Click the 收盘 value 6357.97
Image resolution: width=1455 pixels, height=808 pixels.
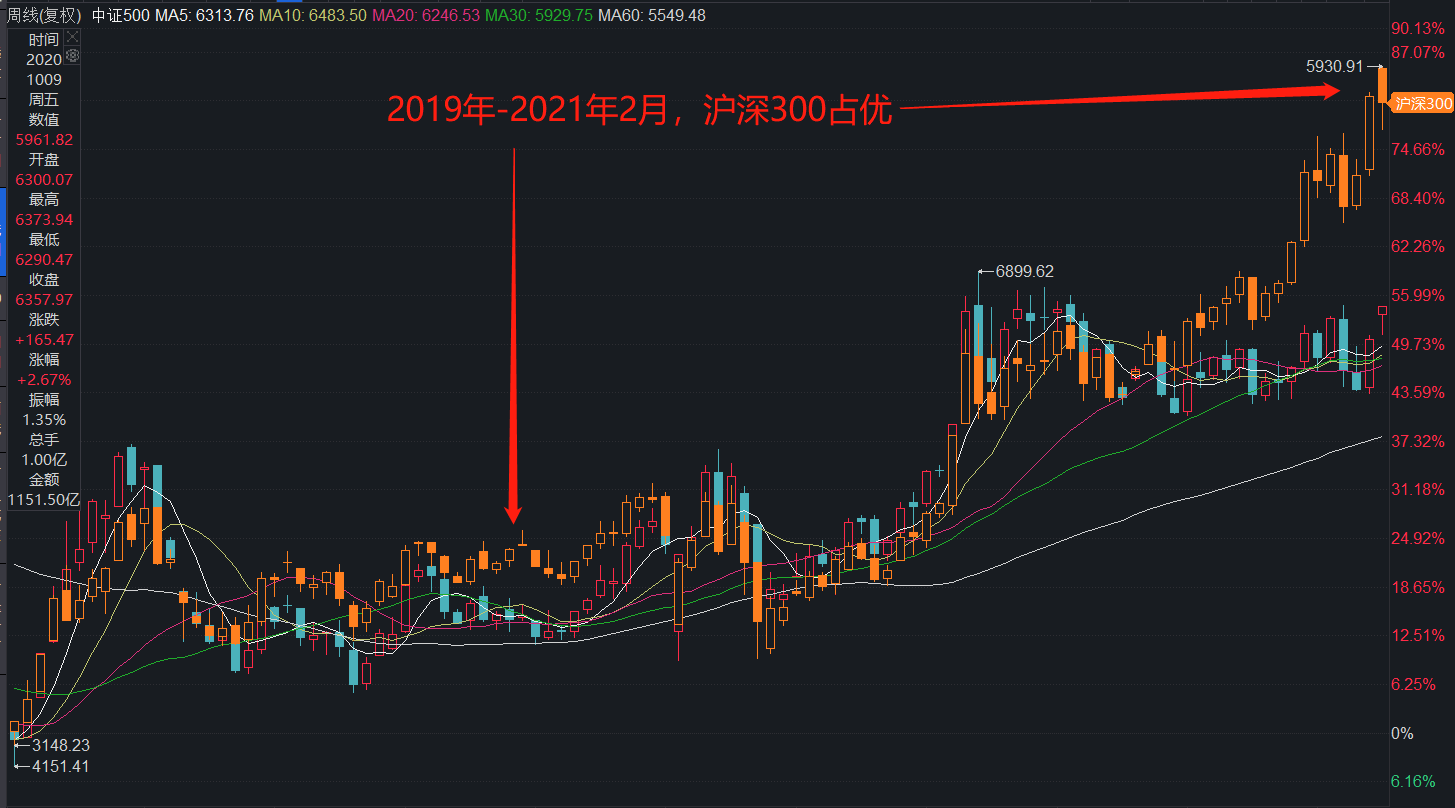pyautogui.click(x=44, y=299)
